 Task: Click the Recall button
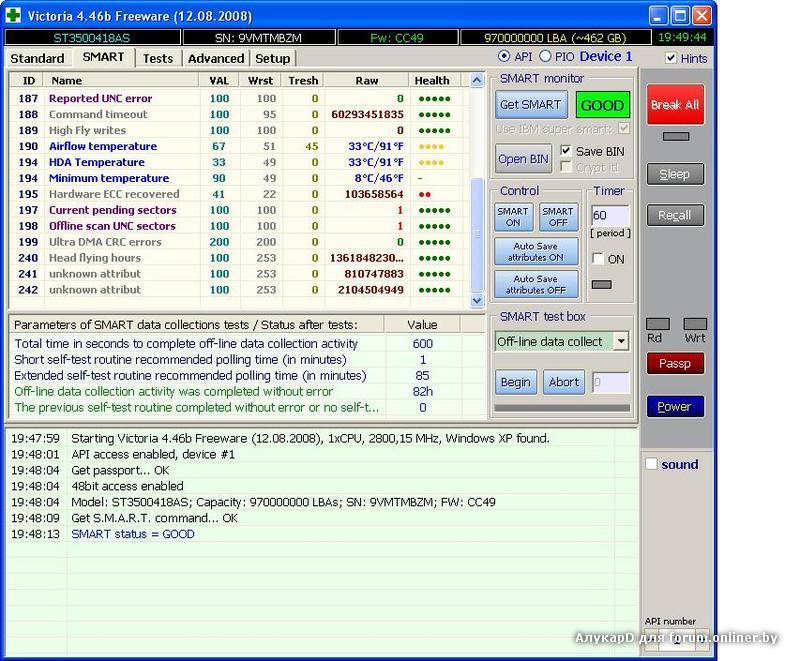click(675, 215)
